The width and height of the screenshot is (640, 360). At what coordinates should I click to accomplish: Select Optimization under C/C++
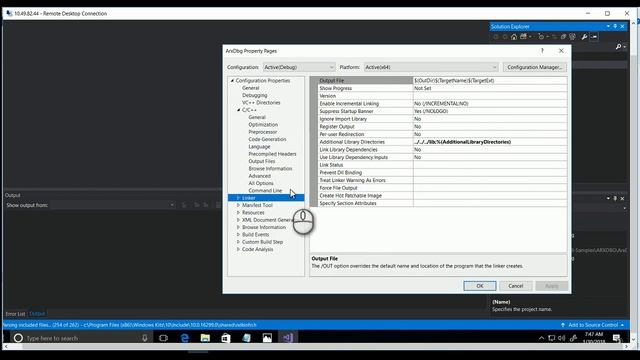coord(263,124)
